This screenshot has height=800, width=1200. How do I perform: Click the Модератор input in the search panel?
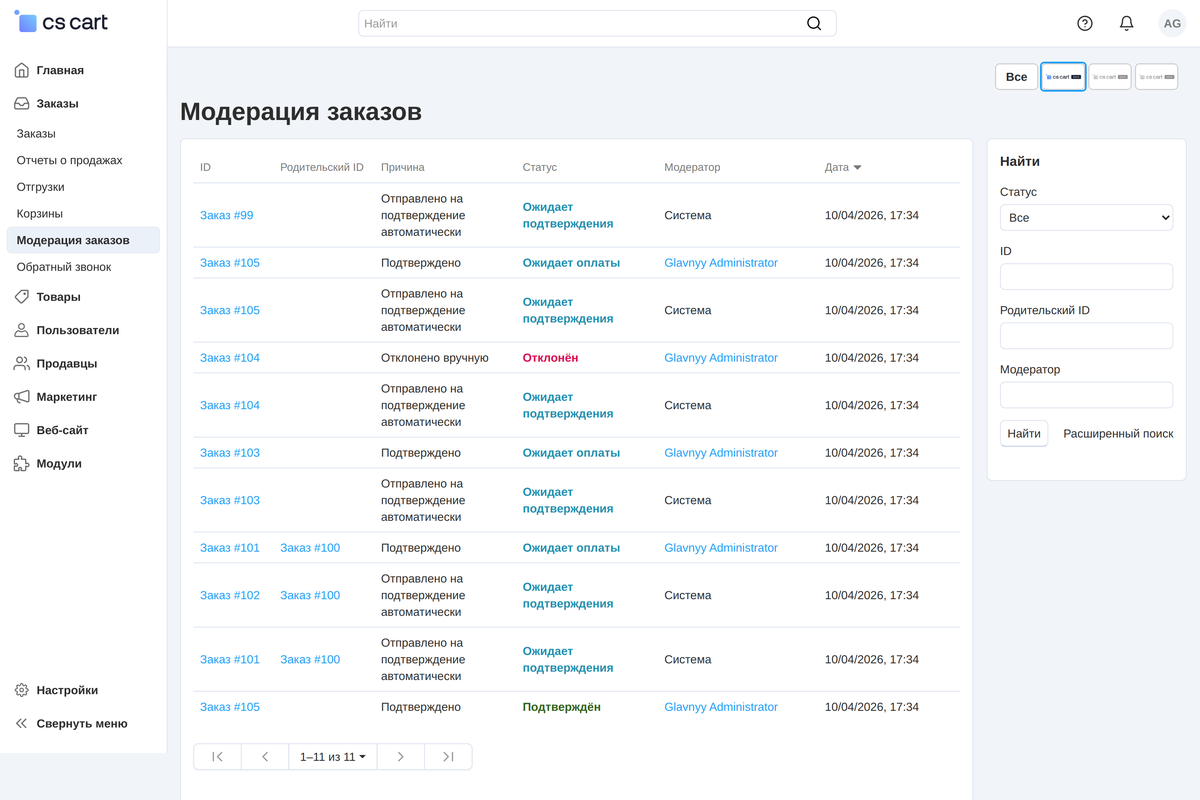(x=1086, y=395)
